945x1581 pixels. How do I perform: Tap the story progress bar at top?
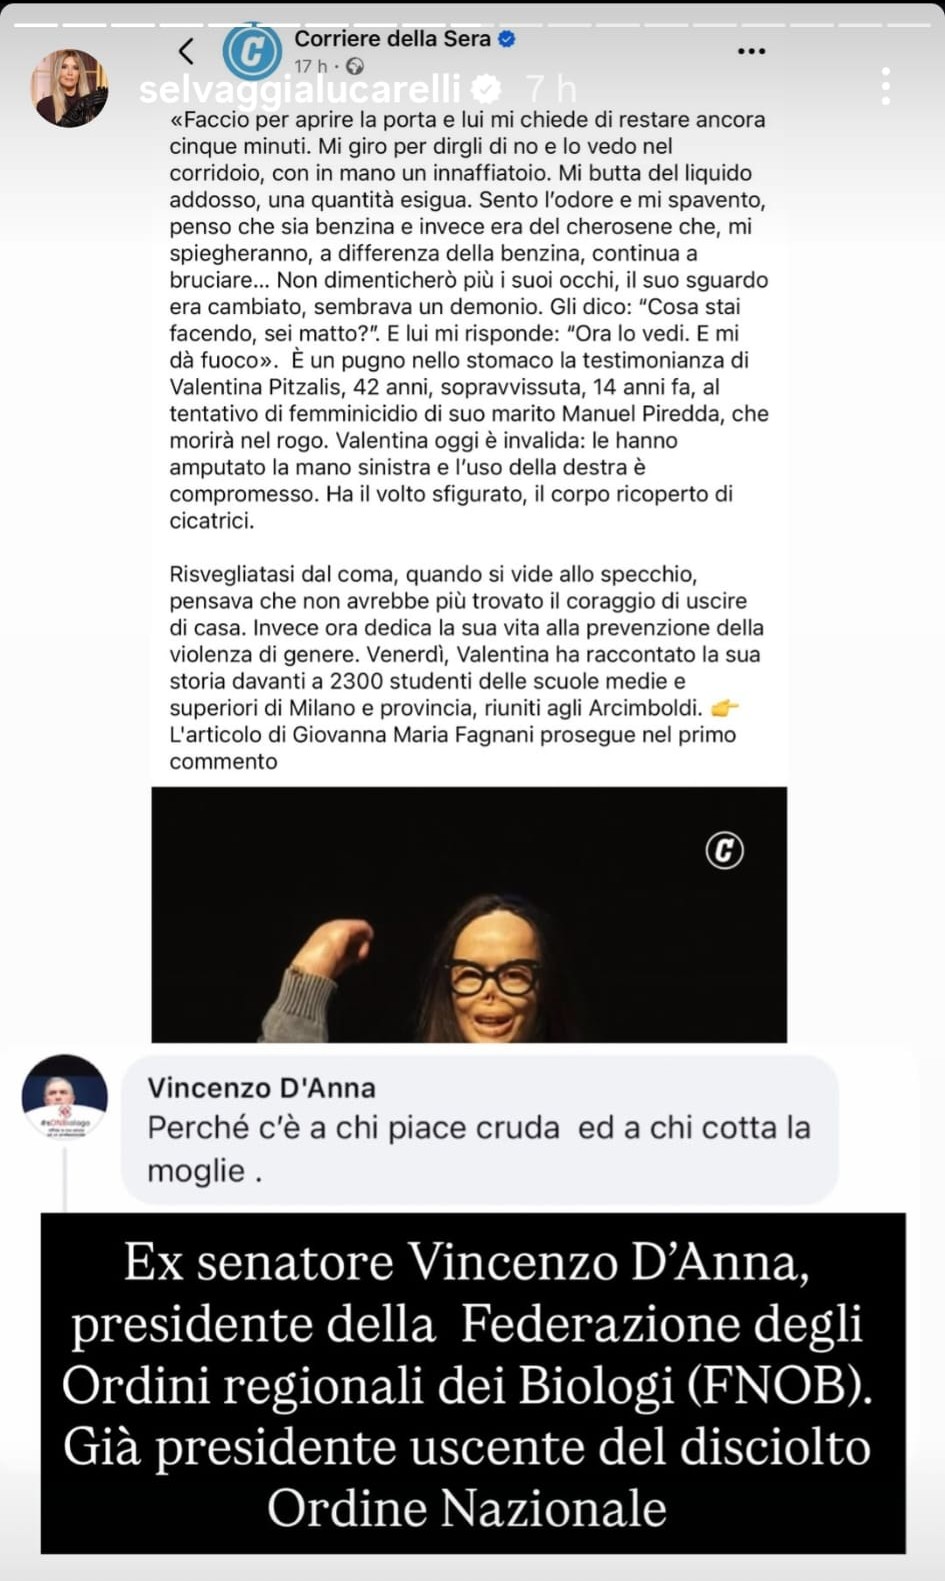[472, 25]
